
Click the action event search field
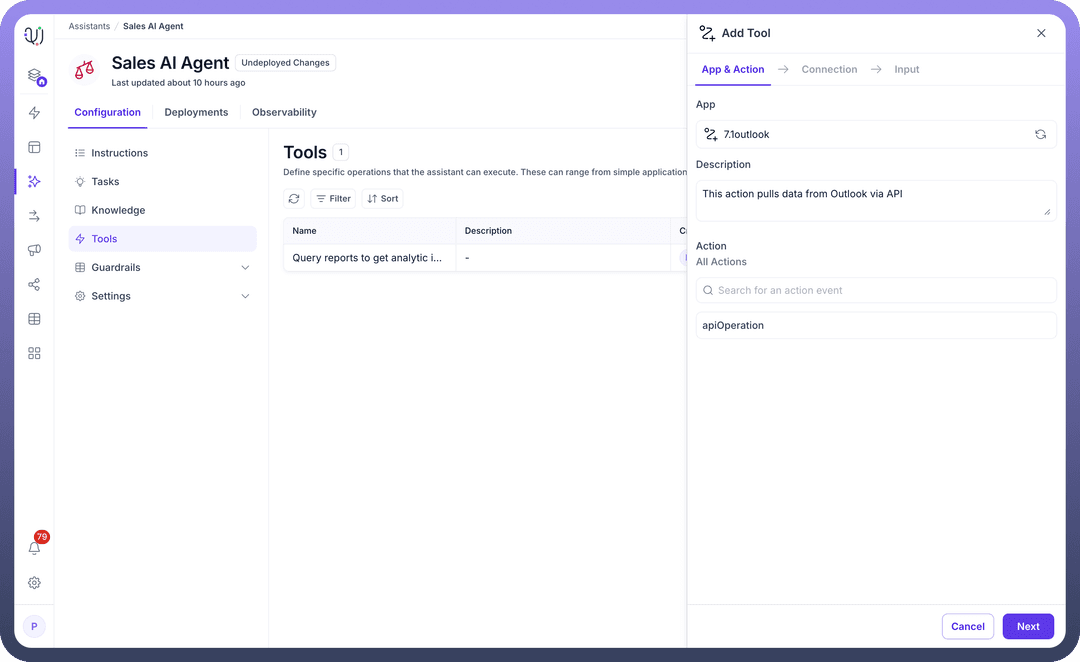(876, 290)
